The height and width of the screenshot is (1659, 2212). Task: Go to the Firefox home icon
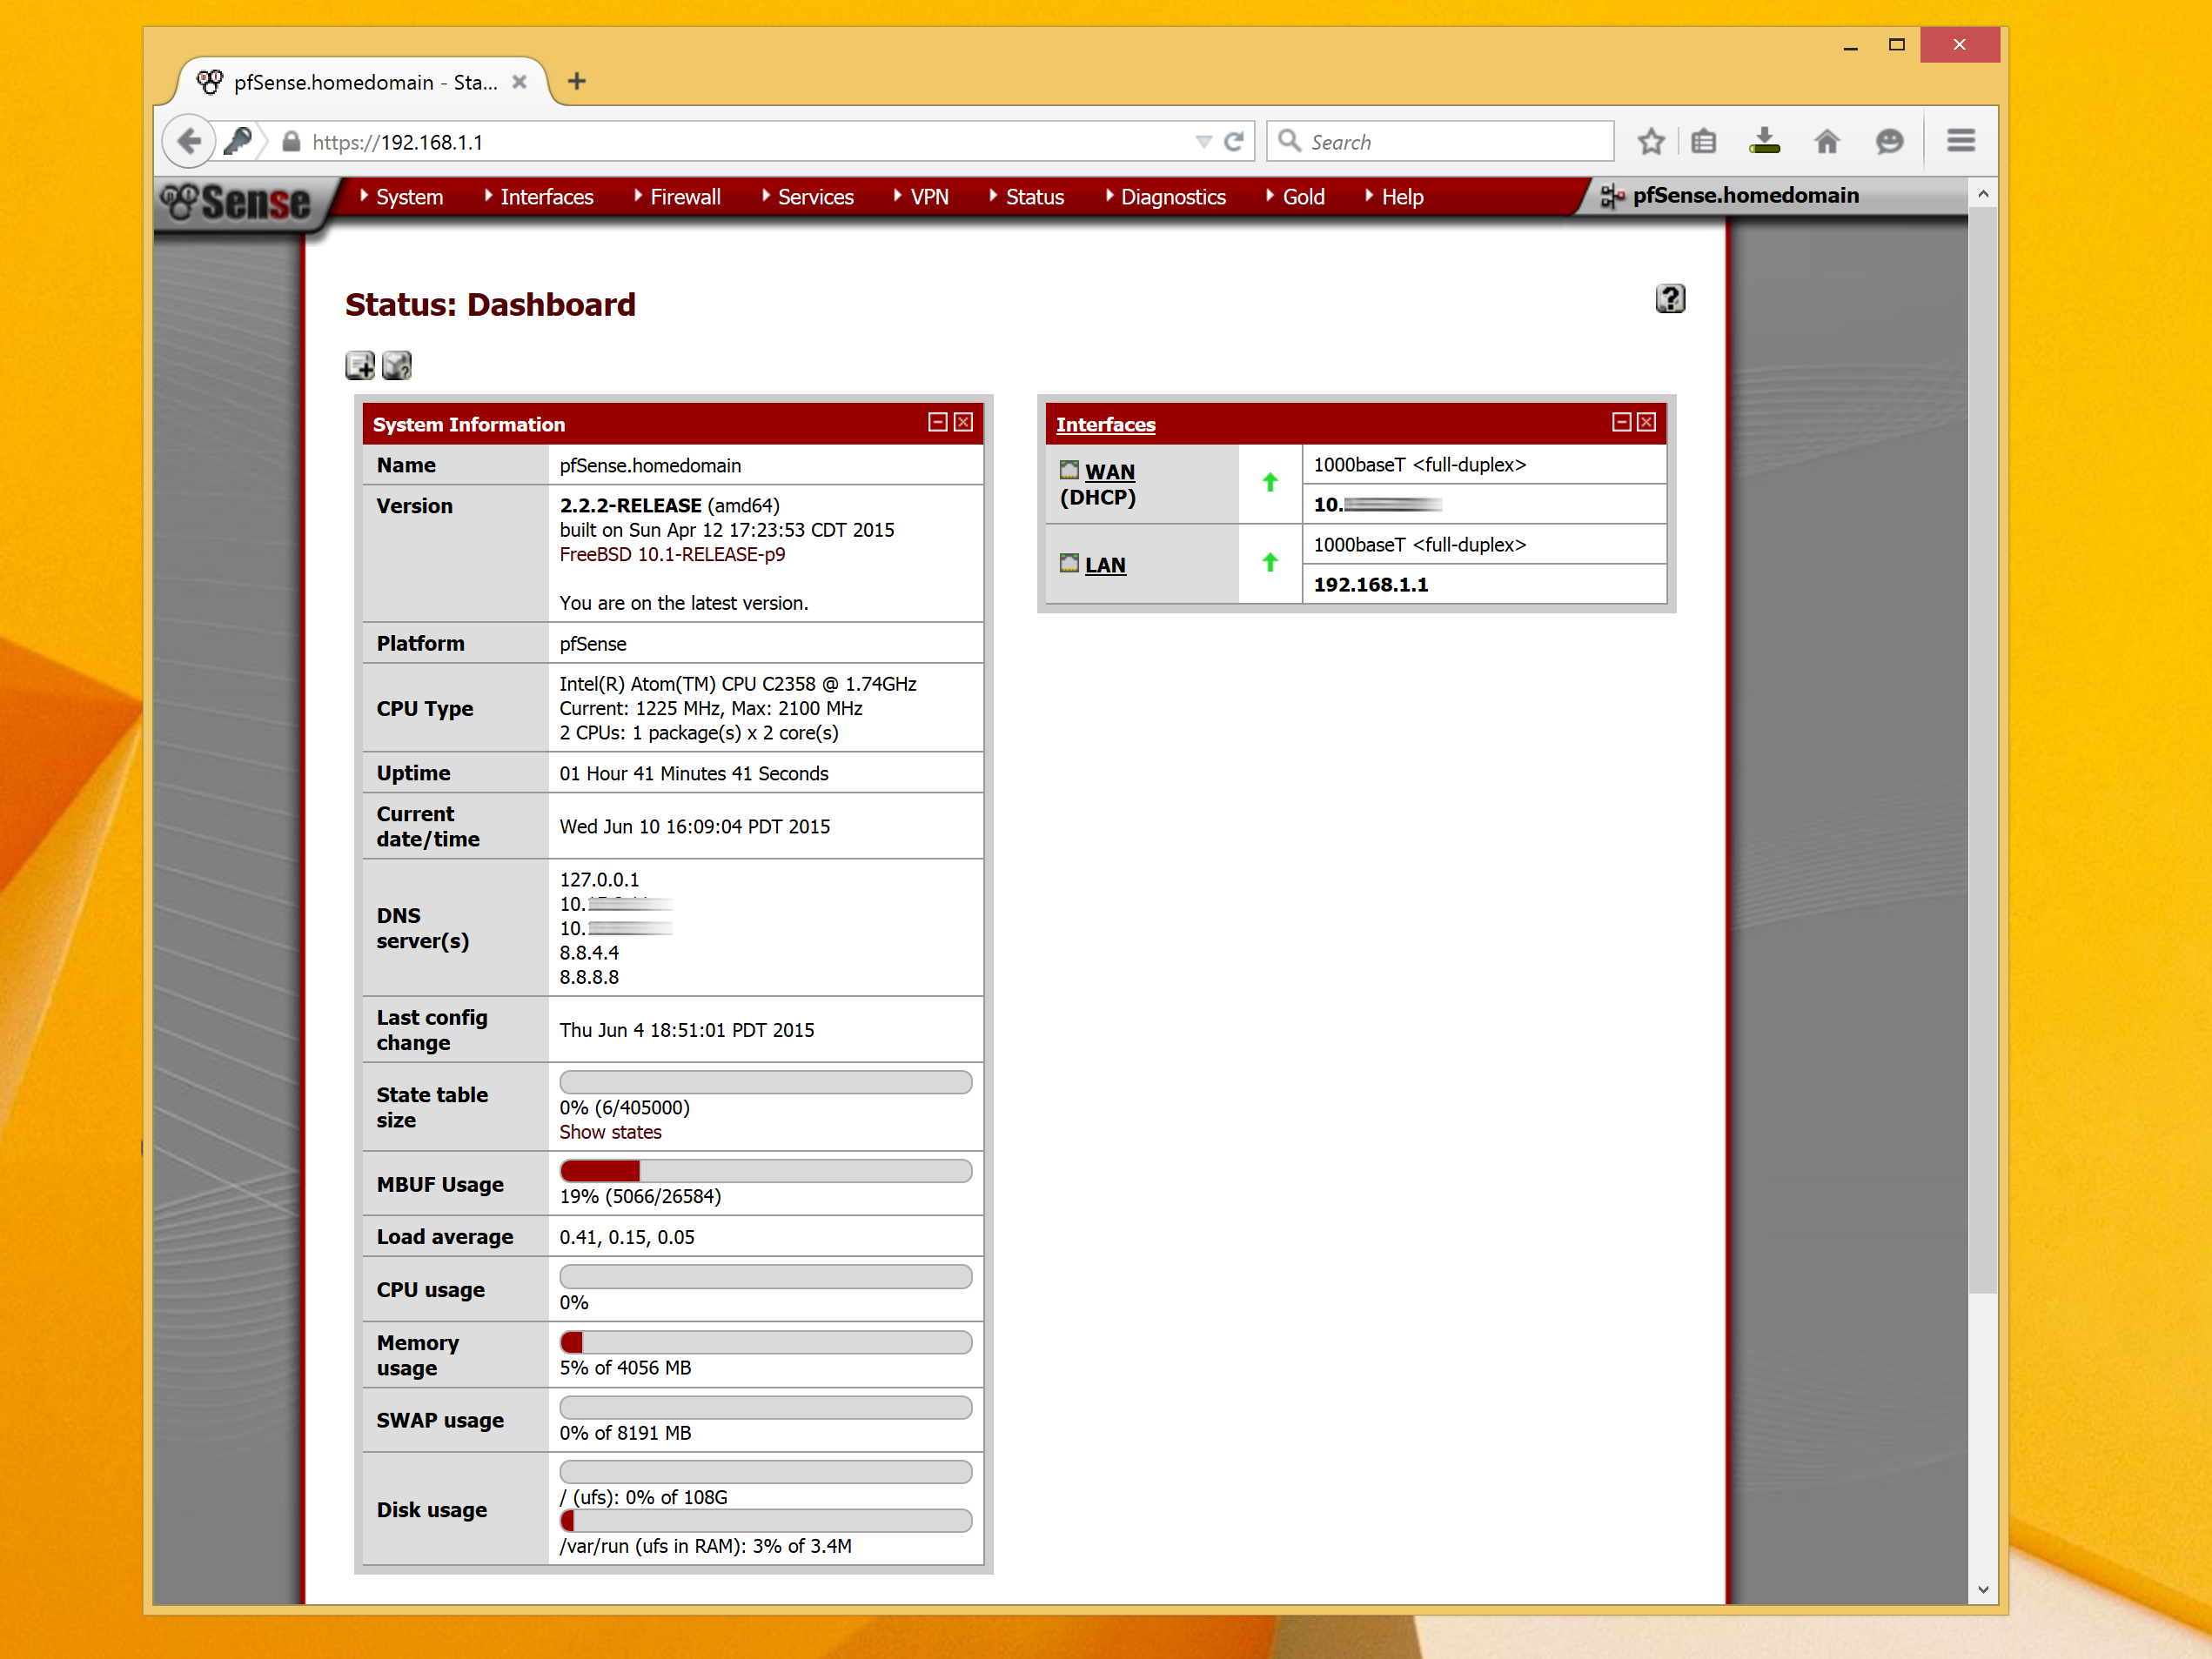tap(1827, 141)
